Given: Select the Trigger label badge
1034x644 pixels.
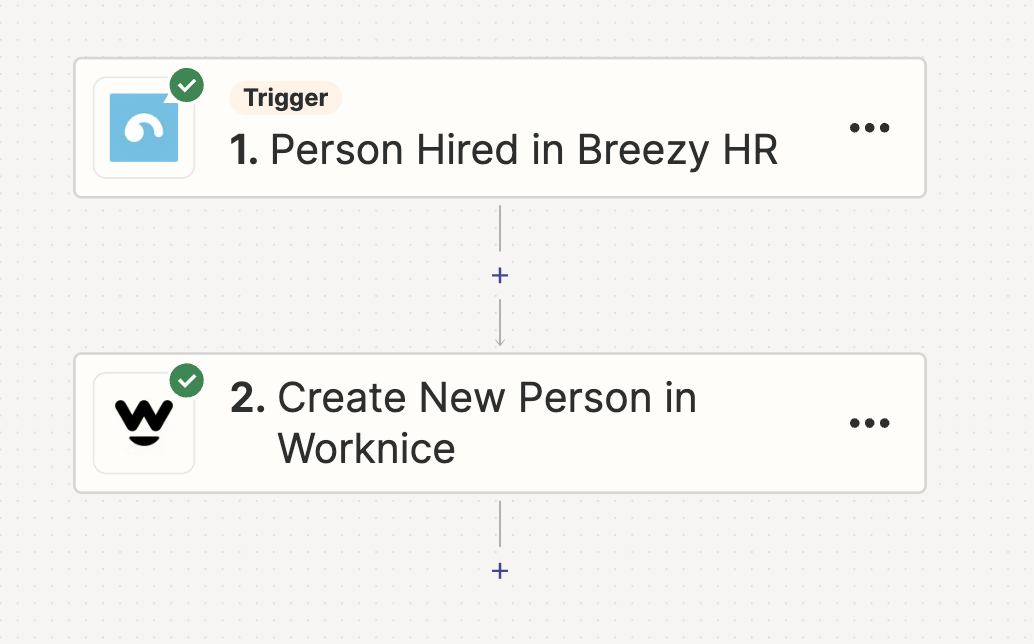Looking at the screenshot, I should pyautogui.click(x=285, y=98).
